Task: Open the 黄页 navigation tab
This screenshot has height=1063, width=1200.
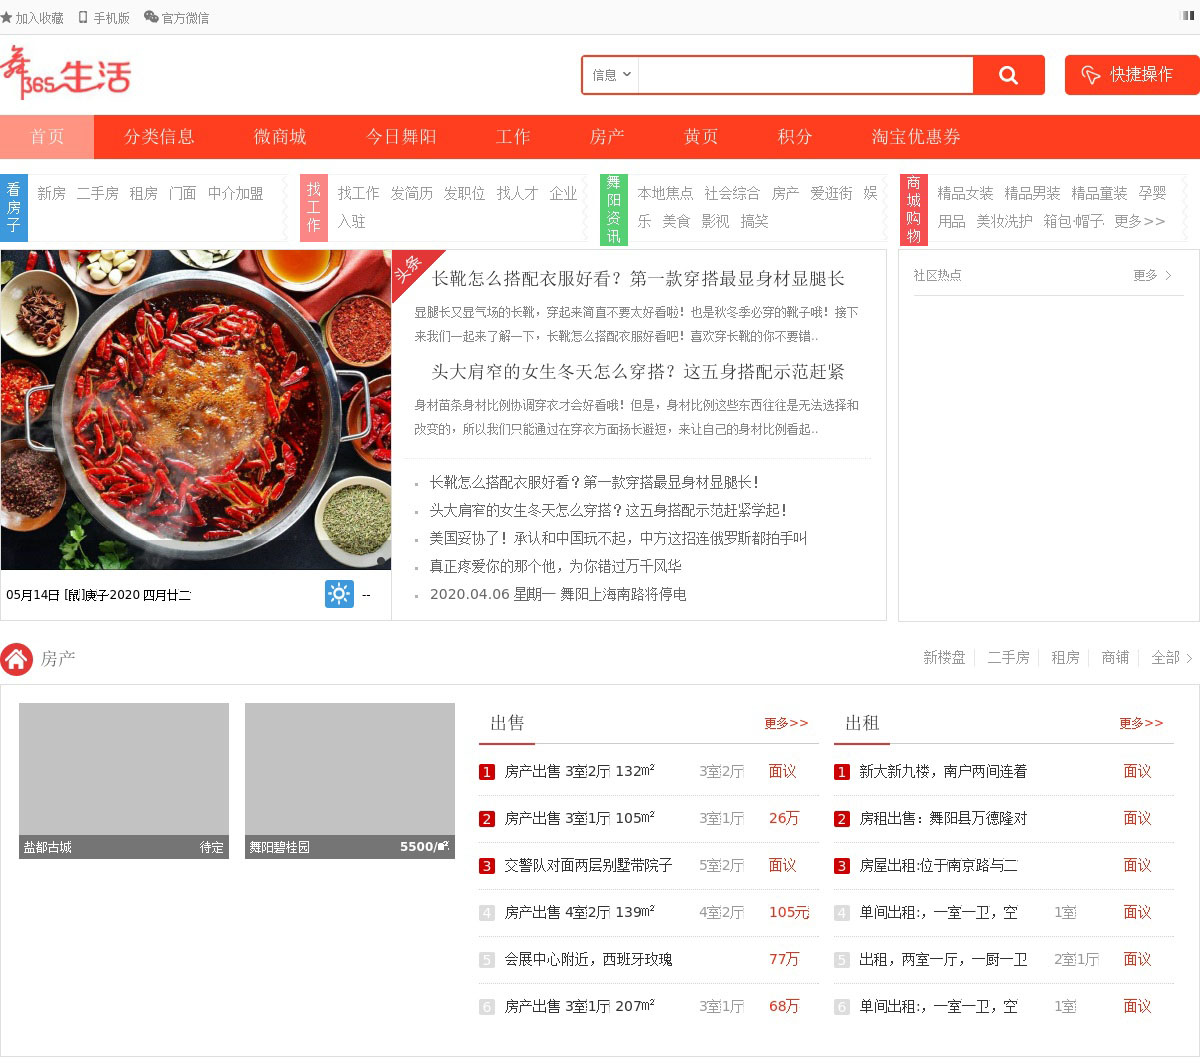Action: coord(701,137)
